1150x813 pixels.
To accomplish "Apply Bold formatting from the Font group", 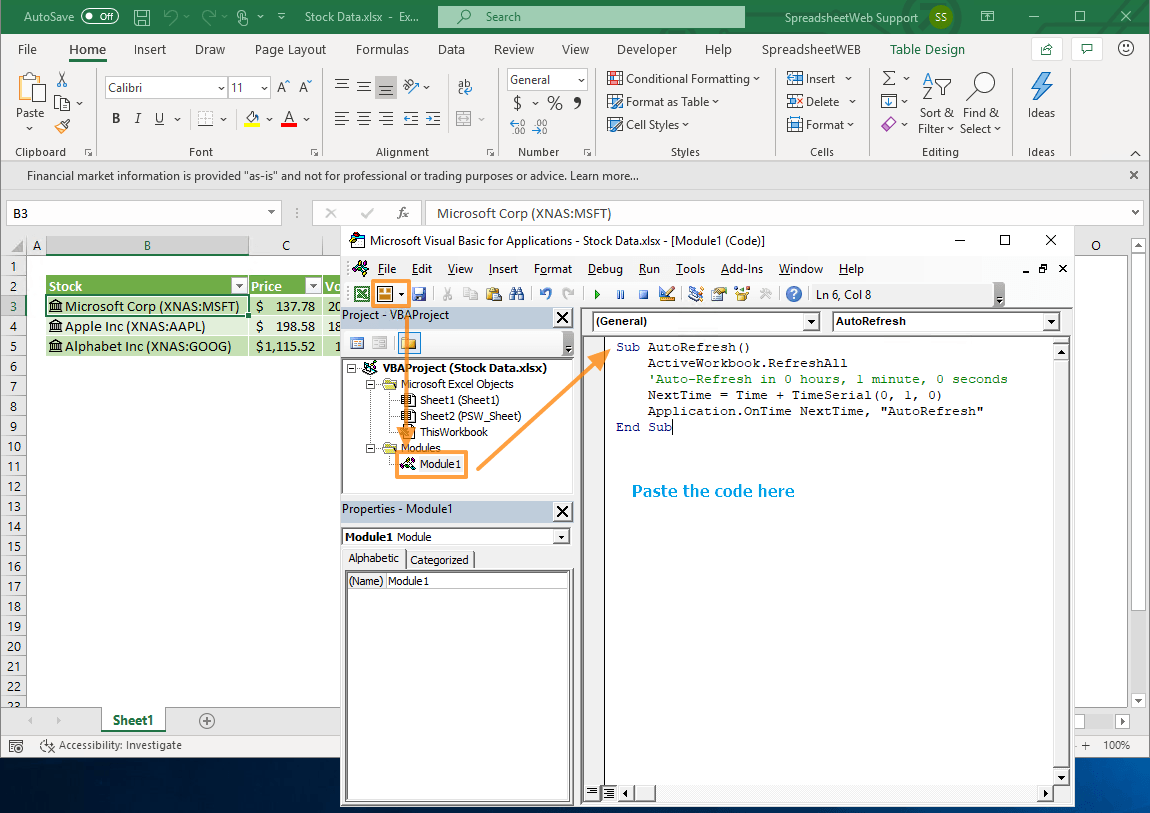I will coord(115,118).
